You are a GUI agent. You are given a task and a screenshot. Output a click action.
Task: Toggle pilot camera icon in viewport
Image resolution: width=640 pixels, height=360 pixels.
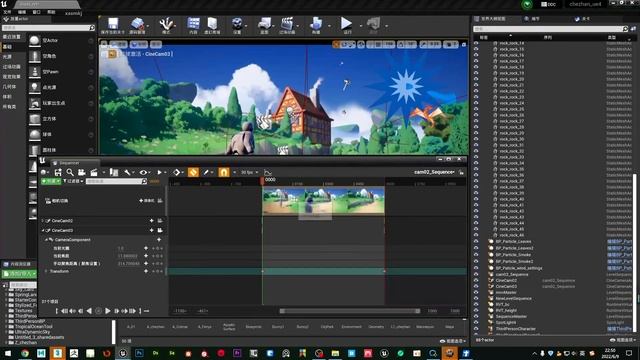pos(111,54)
